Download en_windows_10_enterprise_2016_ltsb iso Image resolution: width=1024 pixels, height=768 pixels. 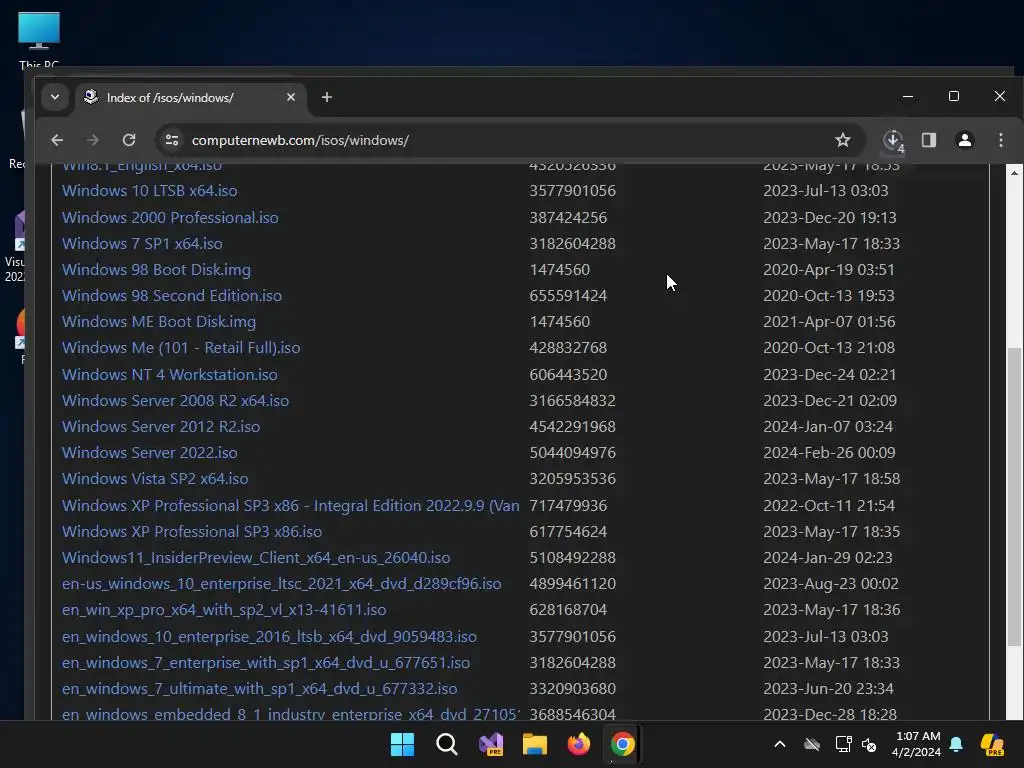[x=269, y=637]
